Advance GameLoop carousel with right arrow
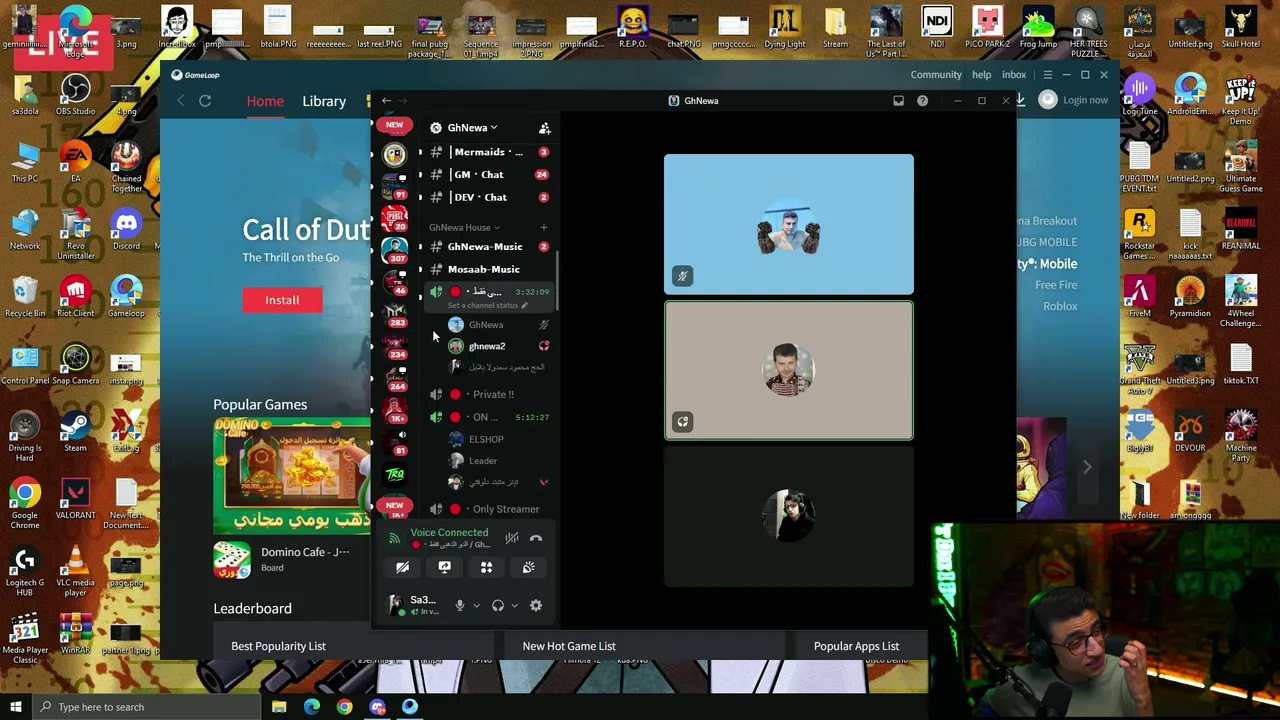This screenshot has height=720, width=1280. 1087,467
